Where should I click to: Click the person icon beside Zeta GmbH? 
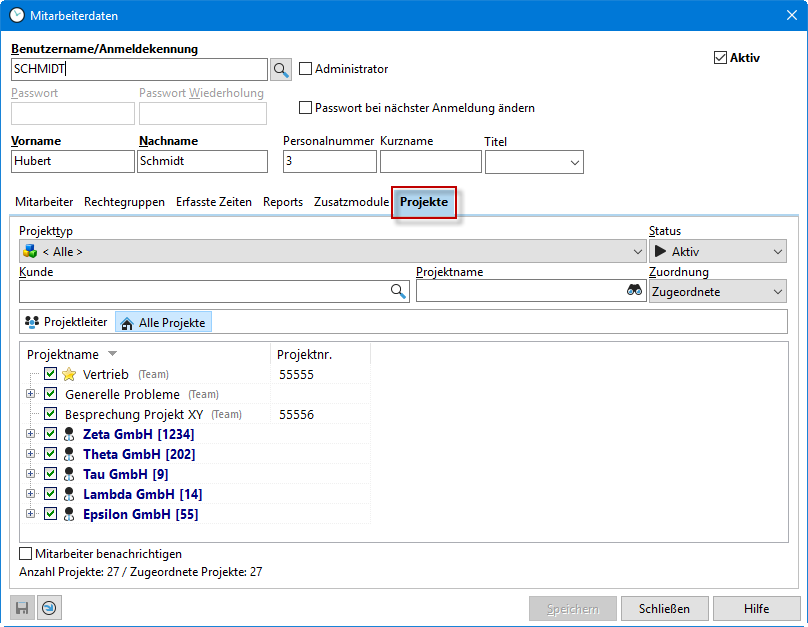tap(69, 434)
